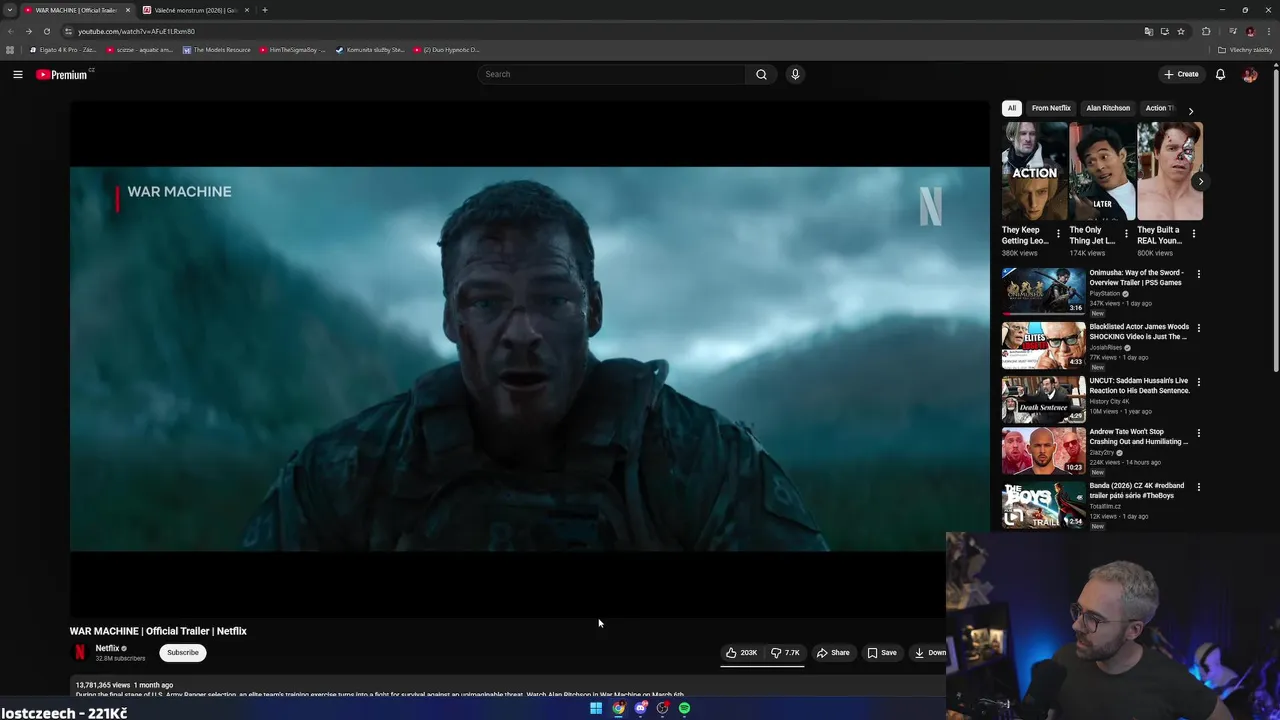Select the All filter chip
This screenshot has width=1280, height=720.
tap(1012, 108)
